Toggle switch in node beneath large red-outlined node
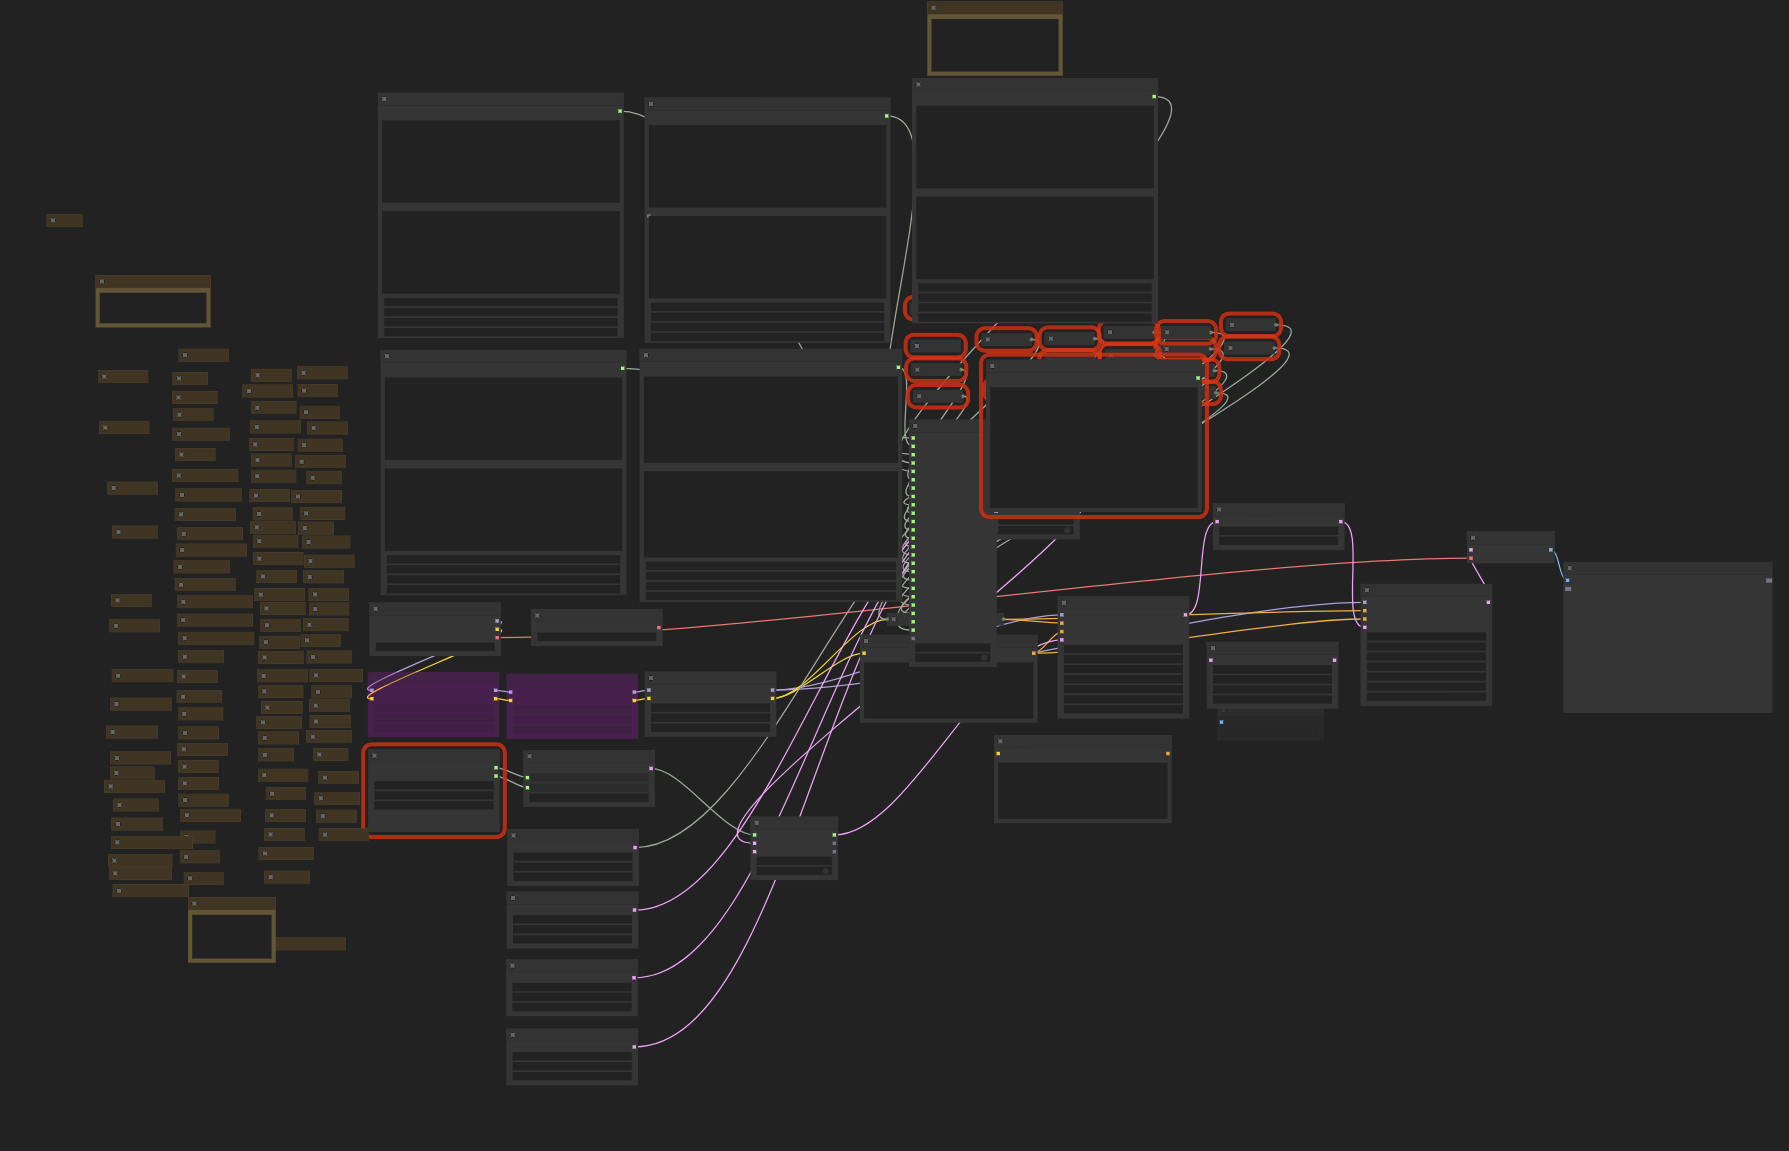Screen dimensions: 1789x1151 coord(1066,530)
